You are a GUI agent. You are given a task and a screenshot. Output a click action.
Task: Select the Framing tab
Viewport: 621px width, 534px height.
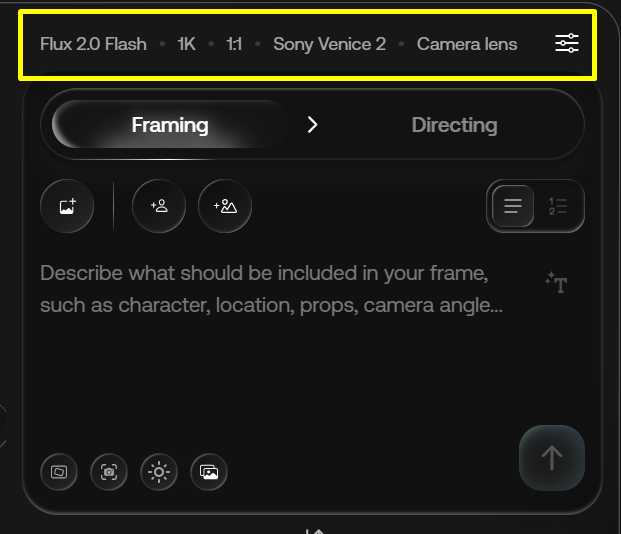[170, 125]
